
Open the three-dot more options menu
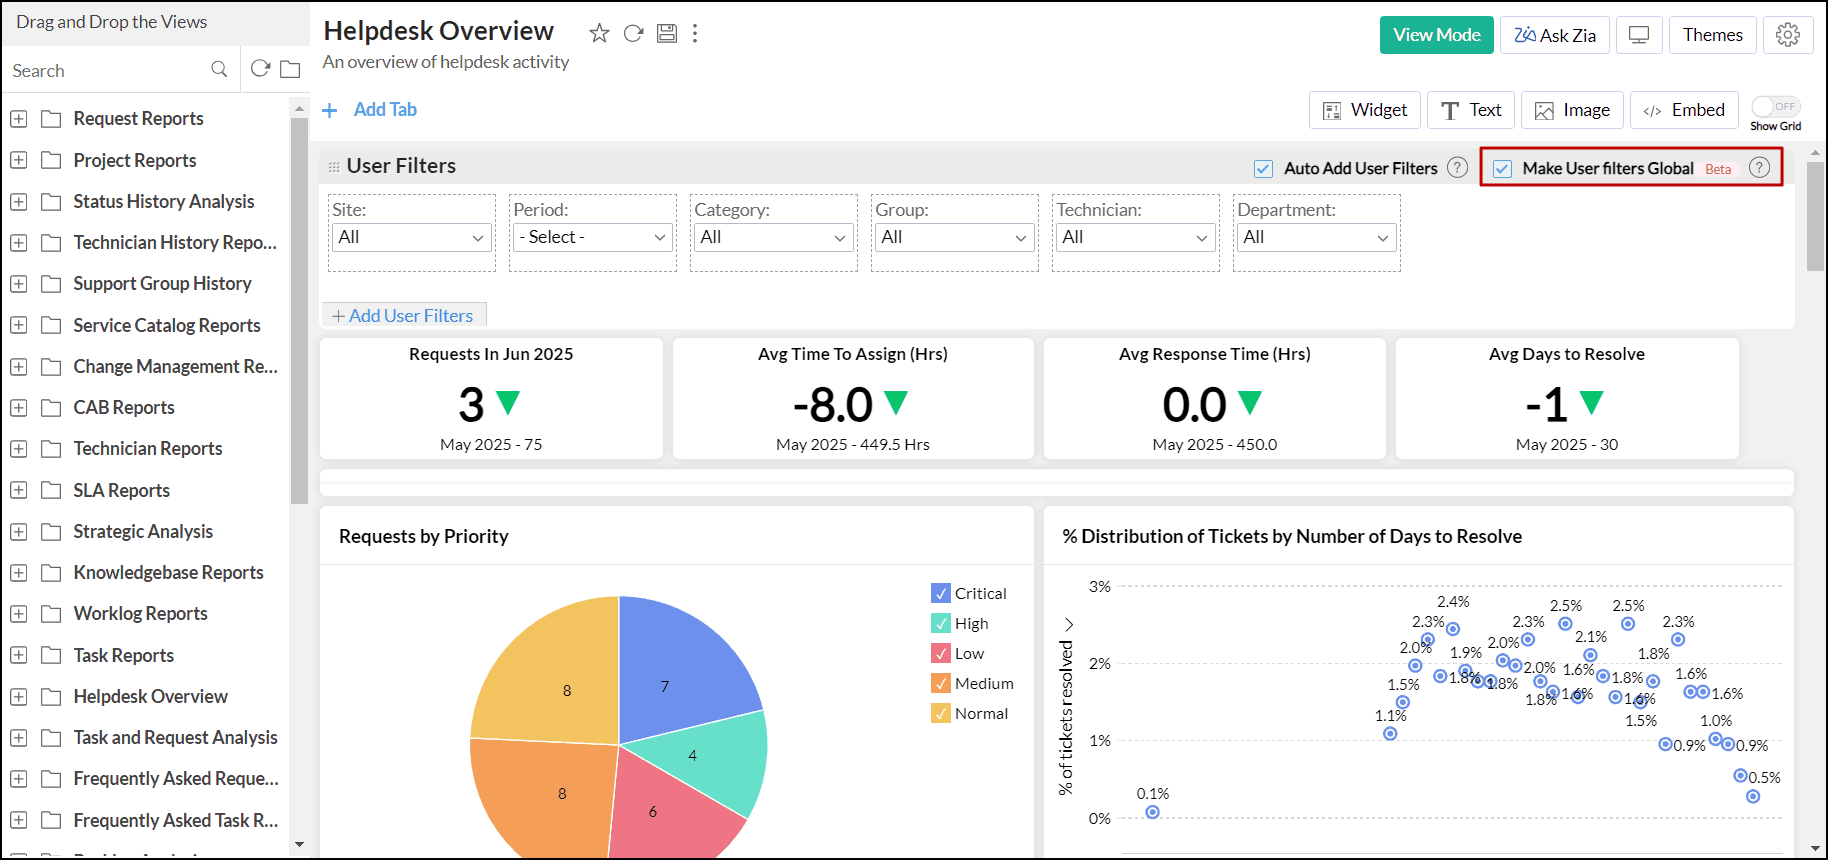tap(695, 33)
